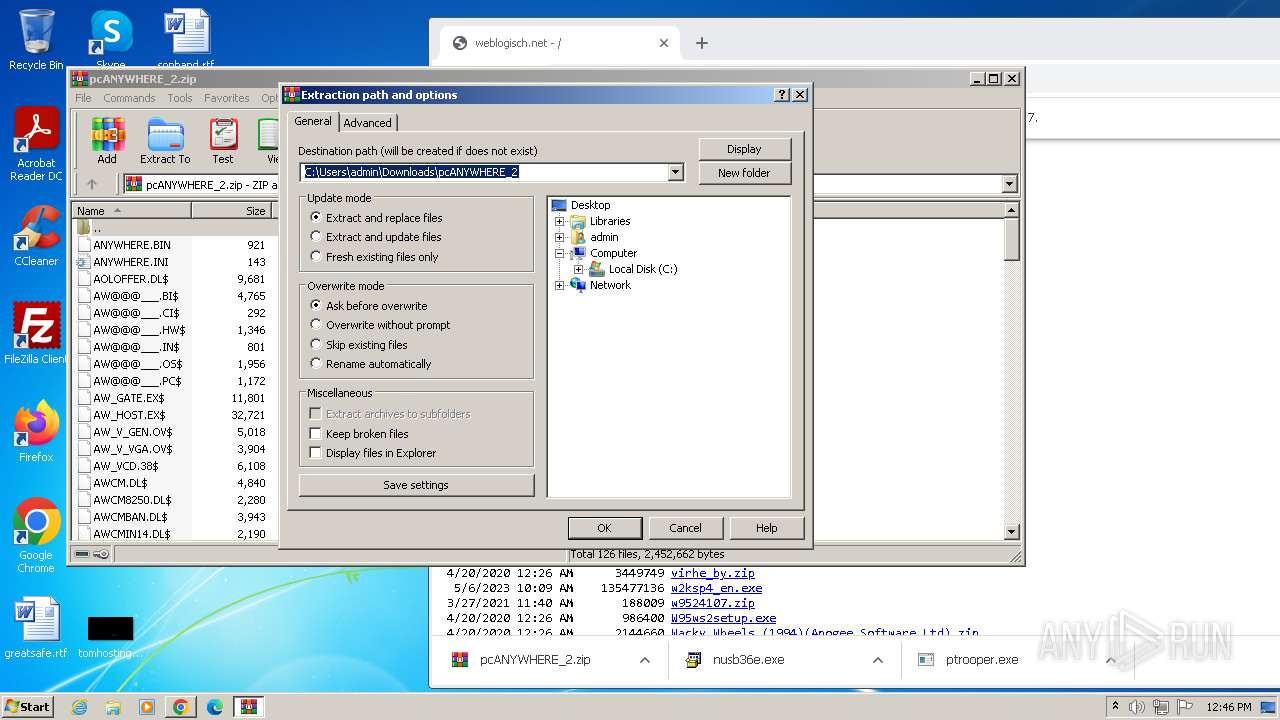This screenshot has height=720, width=1280.
Task: Open Recycle Bin desktop icon
Action: 36,40
